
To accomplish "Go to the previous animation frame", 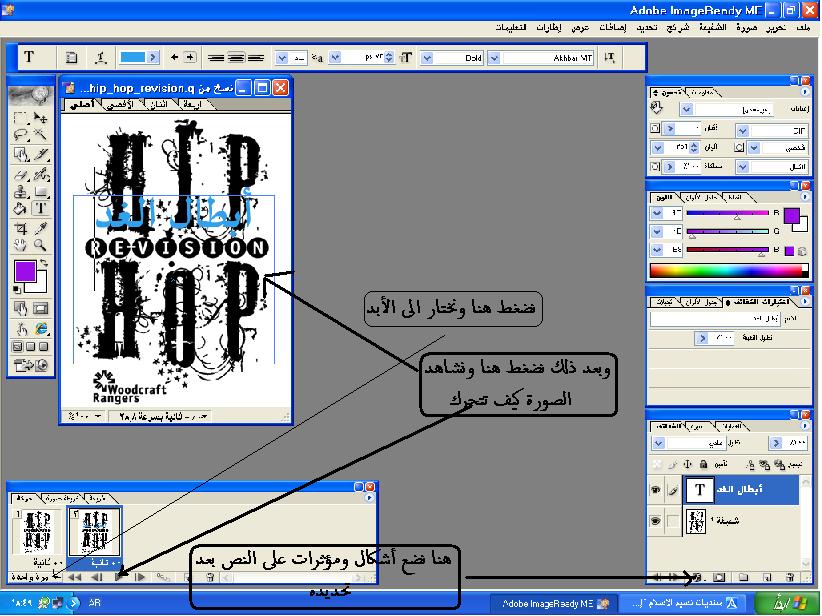I will click(97, 577).
